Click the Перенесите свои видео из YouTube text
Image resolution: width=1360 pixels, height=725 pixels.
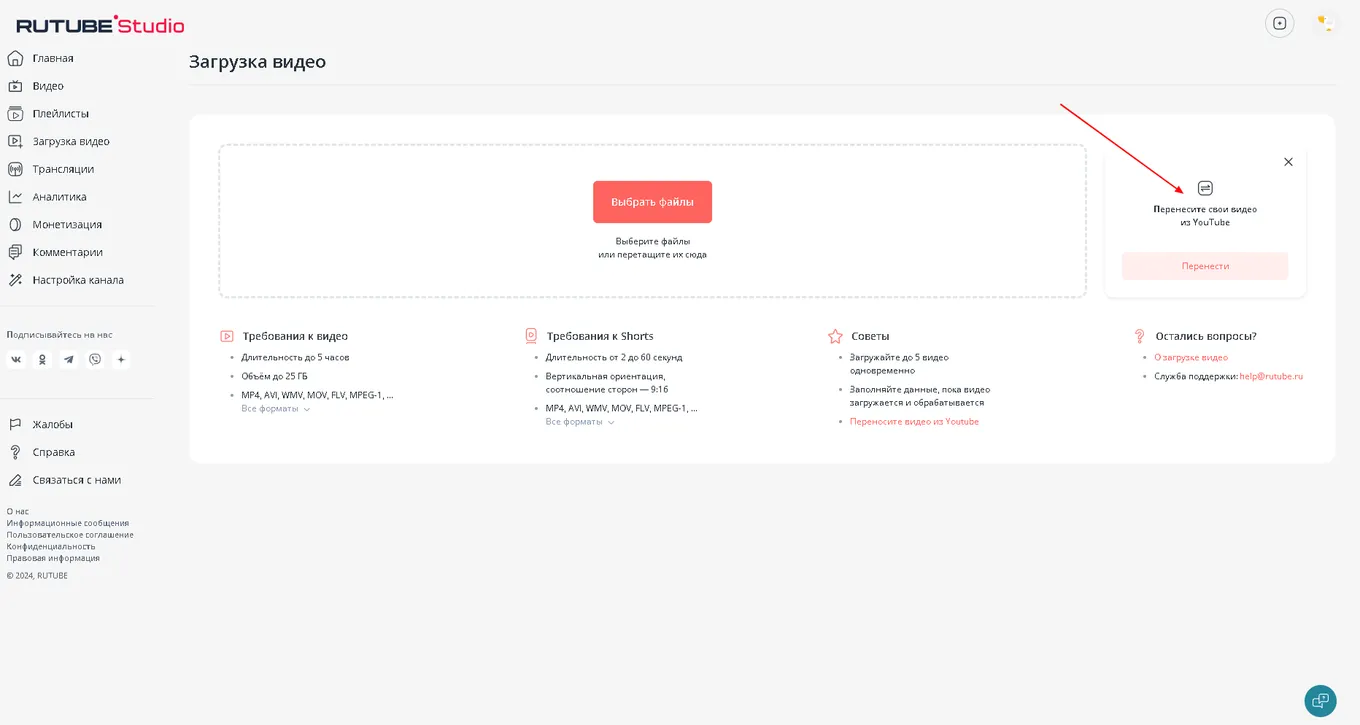click(x=1205, y=216)
